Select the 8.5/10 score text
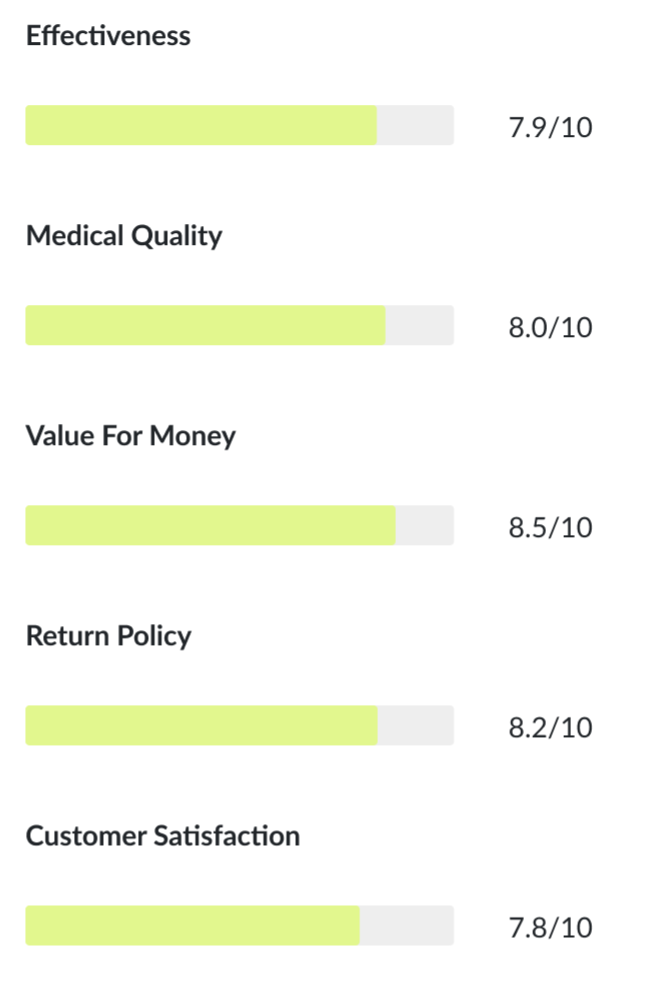669x1006 pixels. [x=550, y=528]
